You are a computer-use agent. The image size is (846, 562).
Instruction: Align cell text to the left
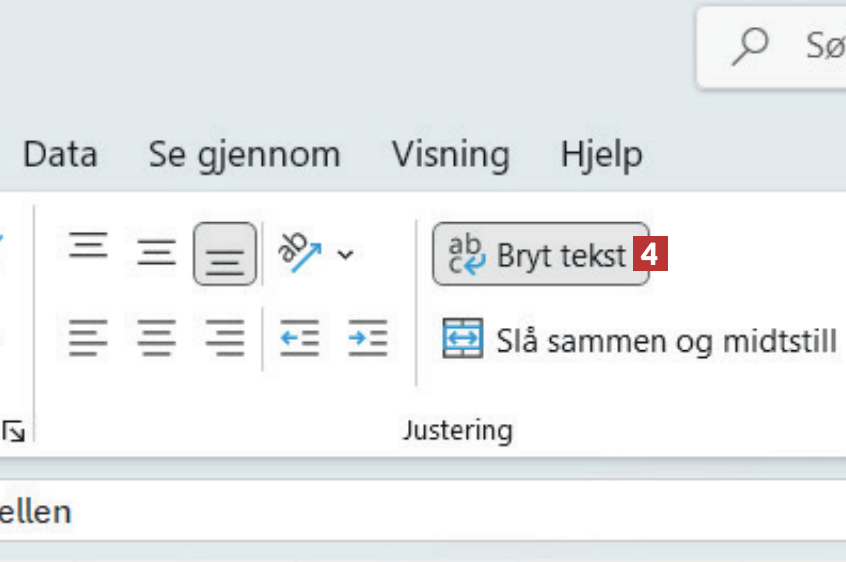tap(88, 339)
